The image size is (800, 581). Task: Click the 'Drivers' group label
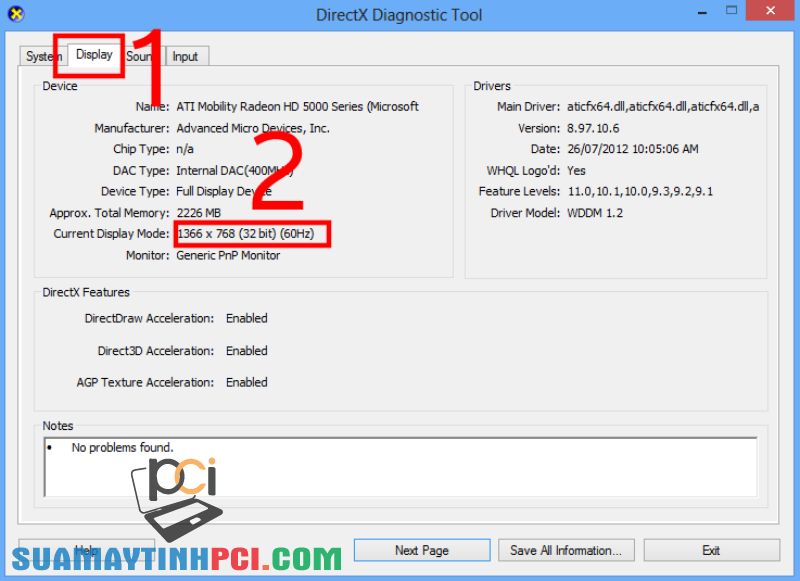pyautogui.click(x=492, y=86)
